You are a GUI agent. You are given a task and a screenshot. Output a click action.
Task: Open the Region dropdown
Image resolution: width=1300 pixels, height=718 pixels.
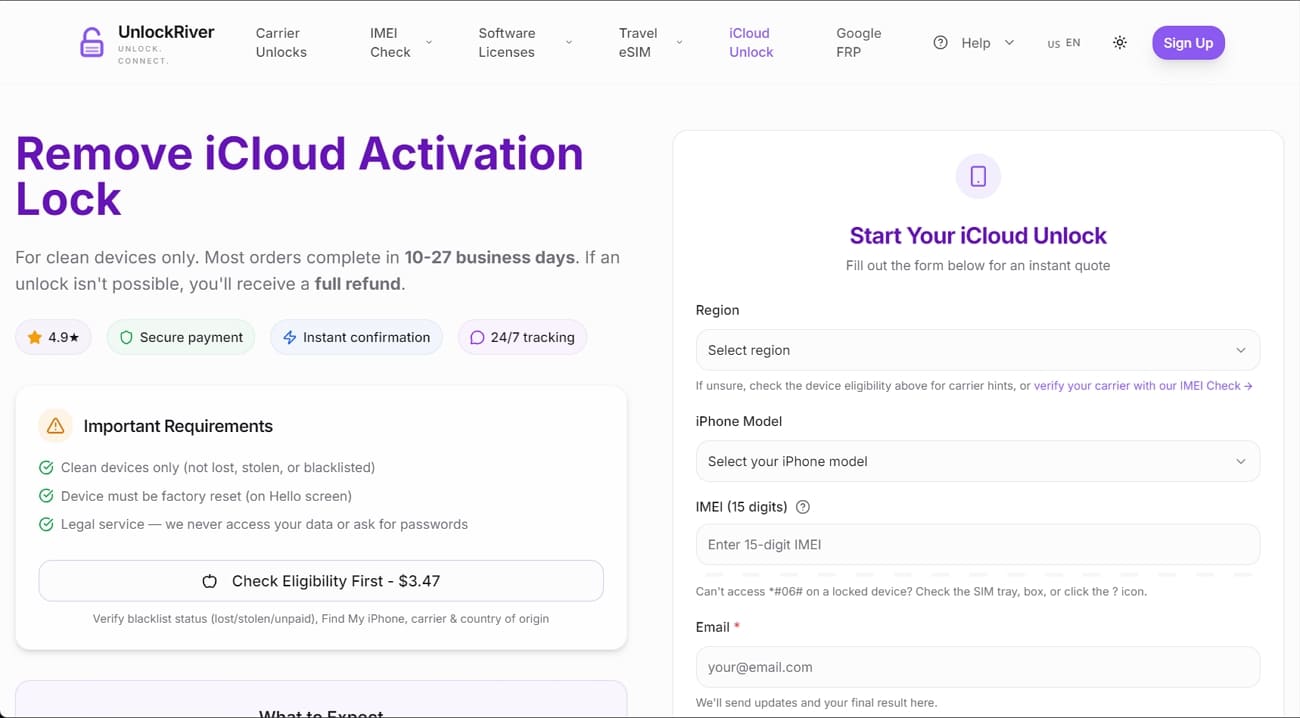pos(977,350)
